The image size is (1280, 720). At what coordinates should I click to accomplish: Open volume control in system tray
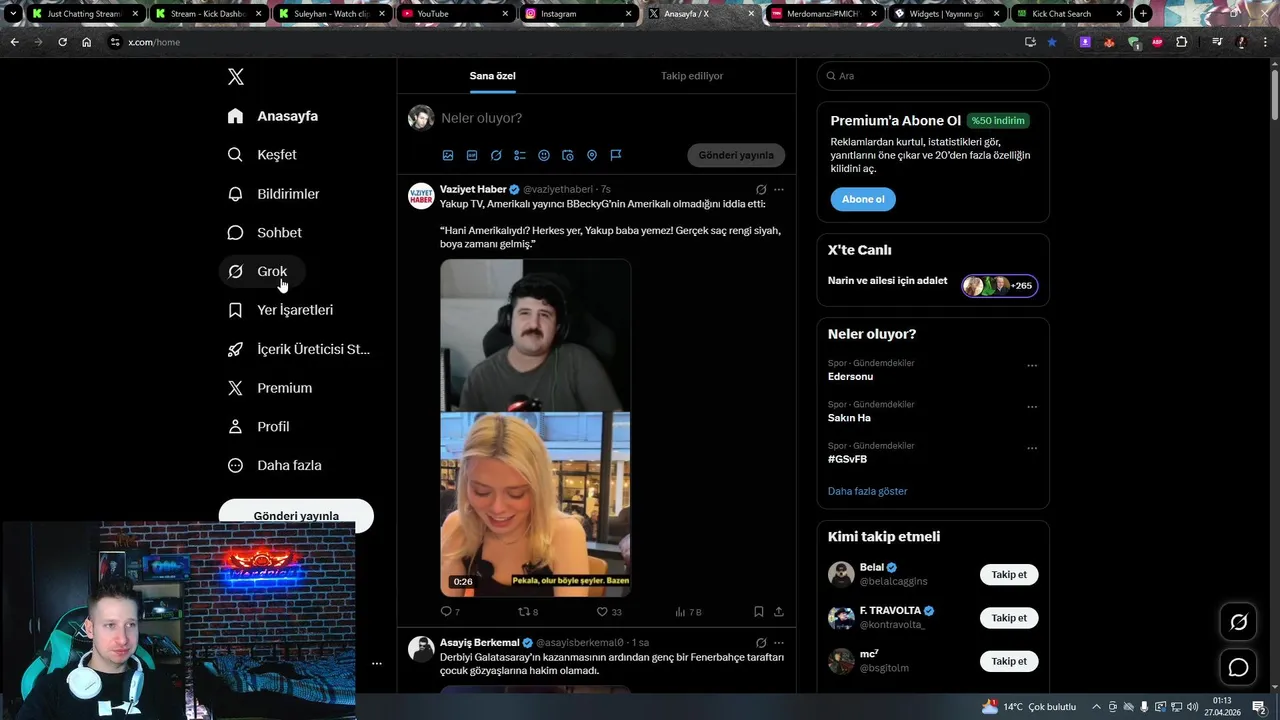tap(1192, 707)
